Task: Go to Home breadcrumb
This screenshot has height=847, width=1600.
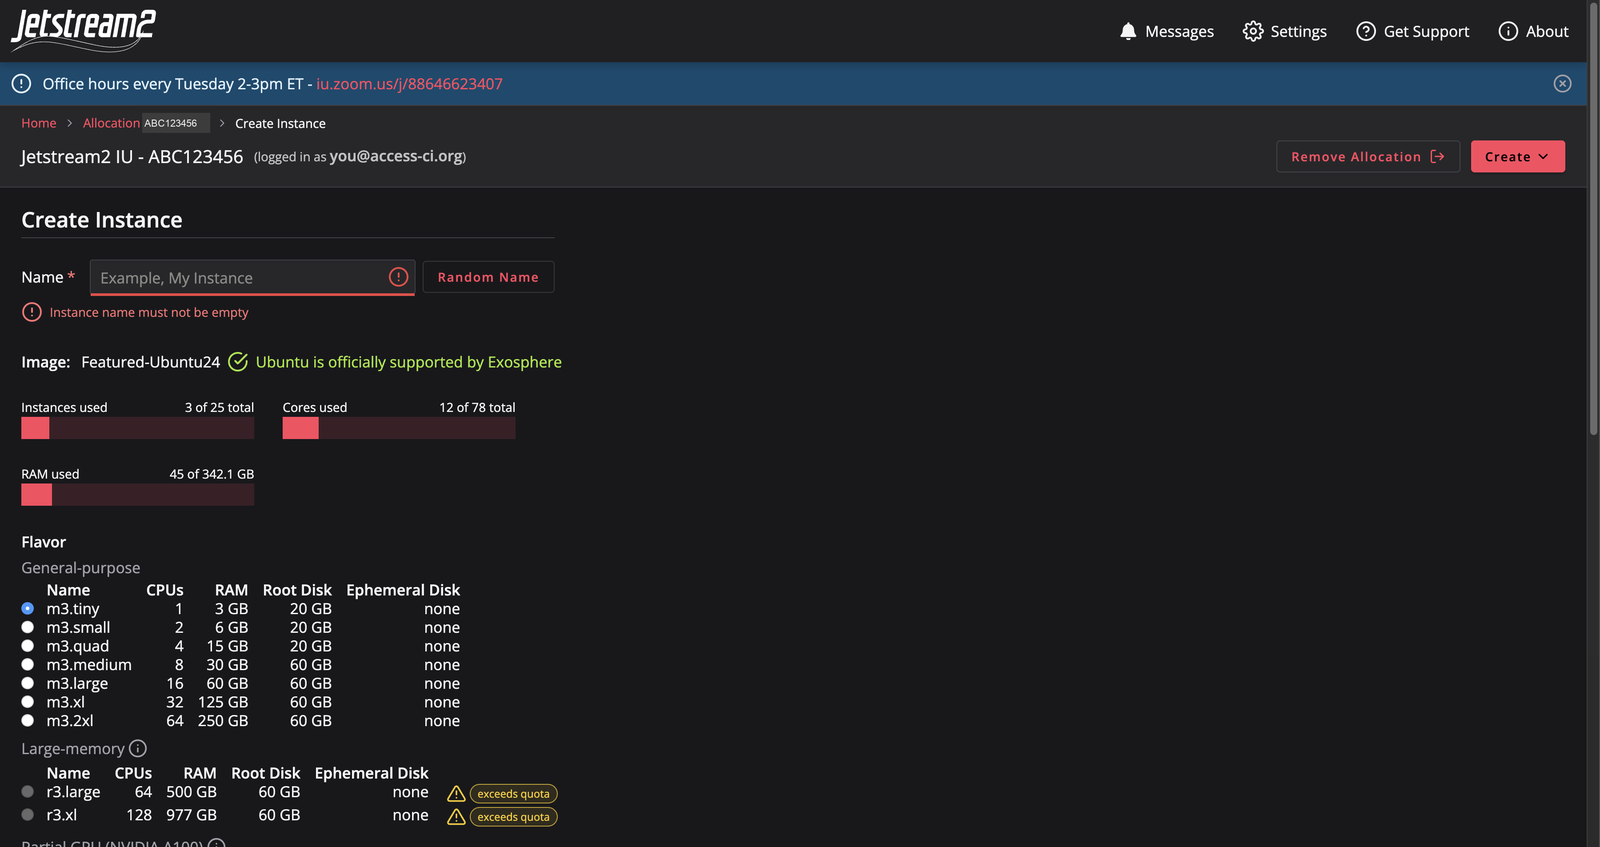Action: pyautogui.click(x=39, y=123)
